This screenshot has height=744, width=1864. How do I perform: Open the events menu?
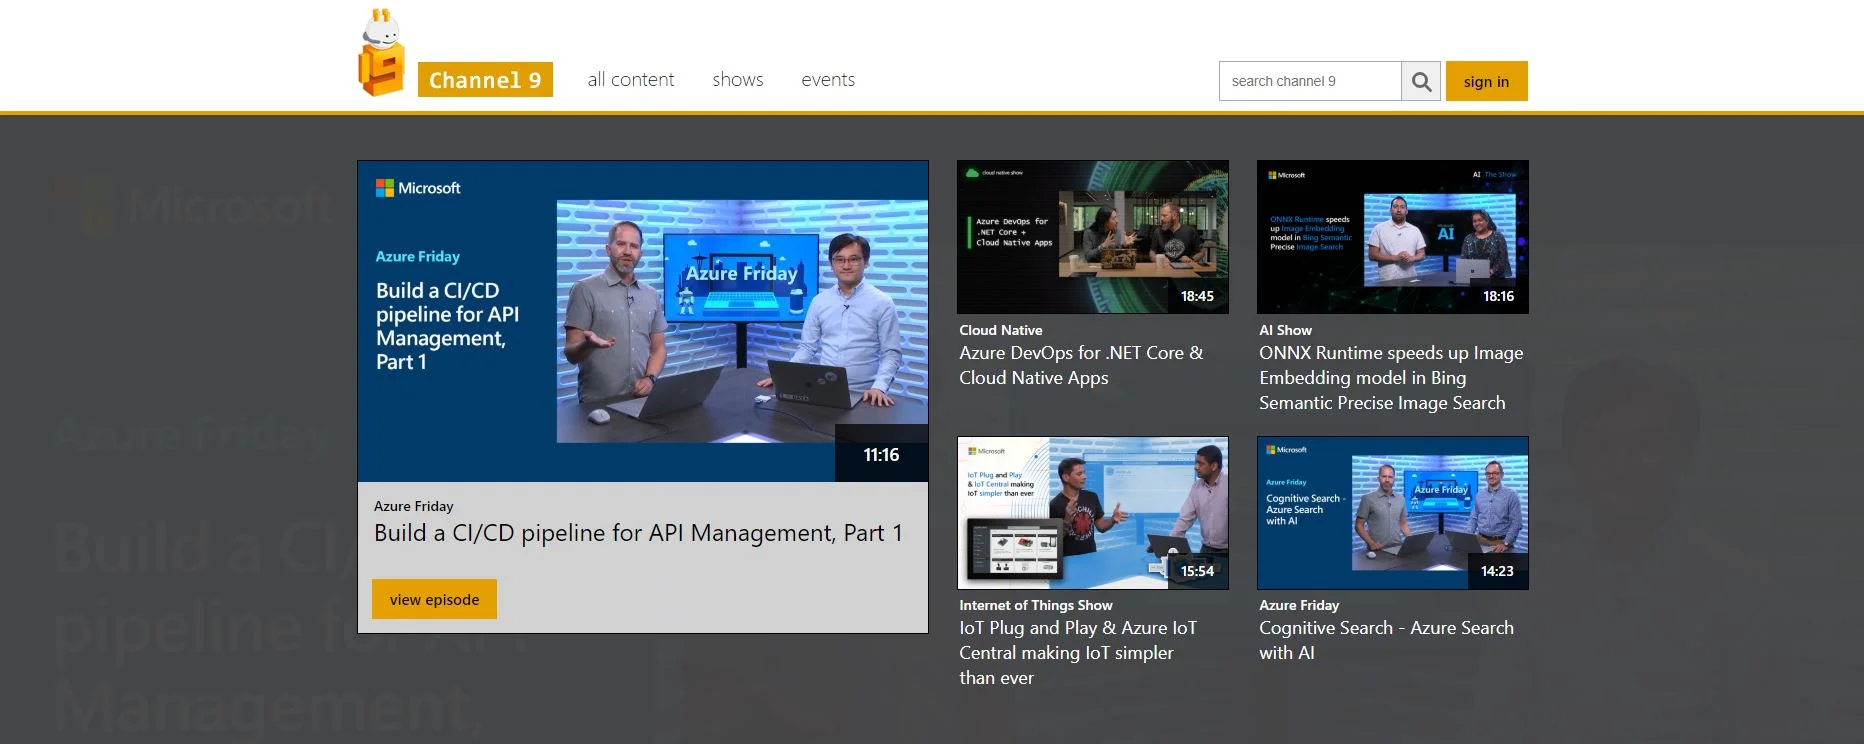tap(828, 80)
